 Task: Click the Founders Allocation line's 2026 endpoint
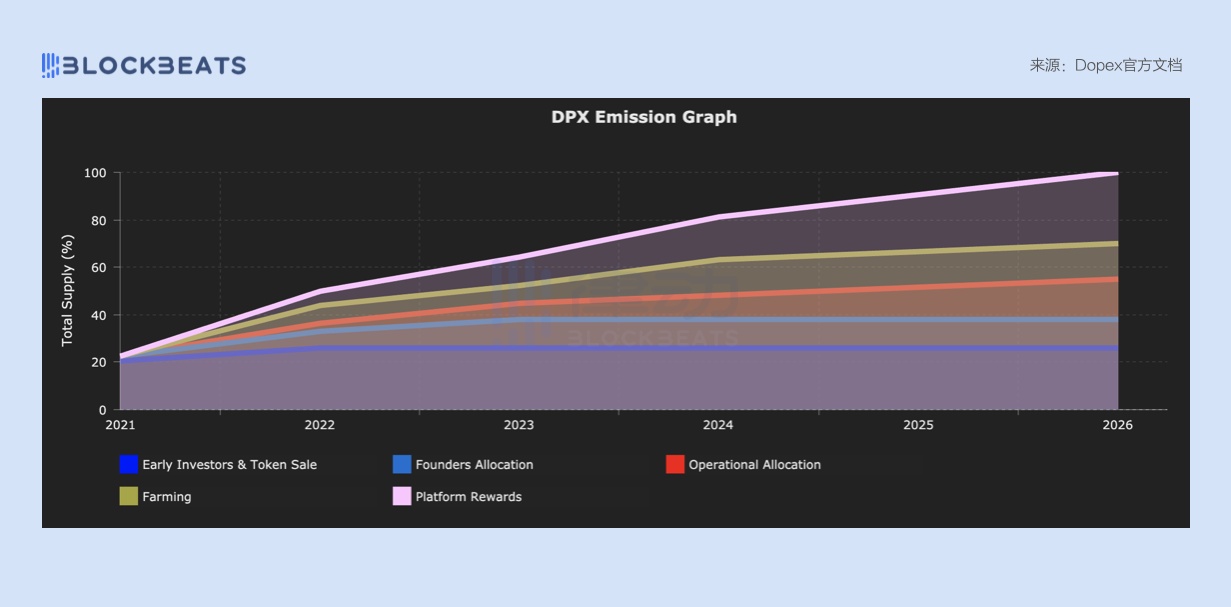pyautogui.click(x=1117, y=320)
